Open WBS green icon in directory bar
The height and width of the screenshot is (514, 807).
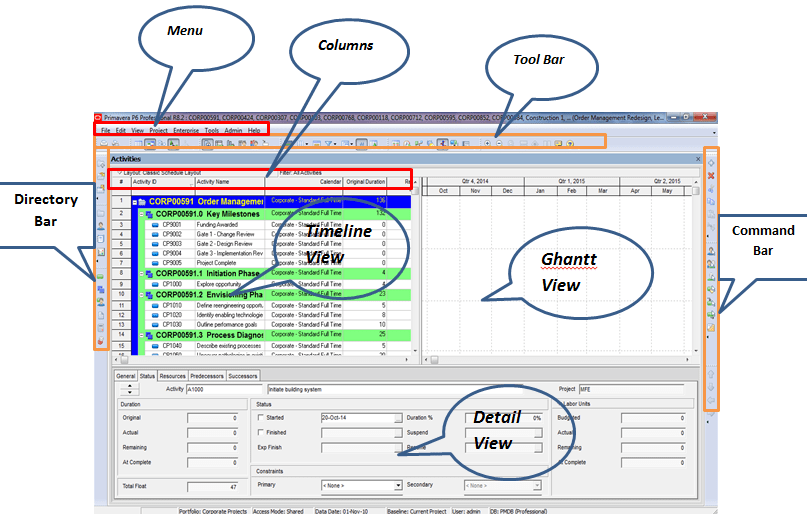(x=101, y=277)
